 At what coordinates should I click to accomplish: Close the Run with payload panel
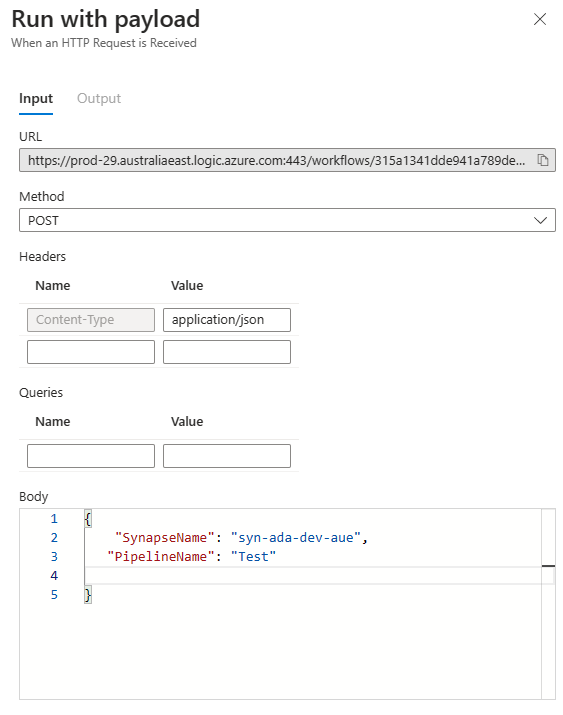coord(540,19)
